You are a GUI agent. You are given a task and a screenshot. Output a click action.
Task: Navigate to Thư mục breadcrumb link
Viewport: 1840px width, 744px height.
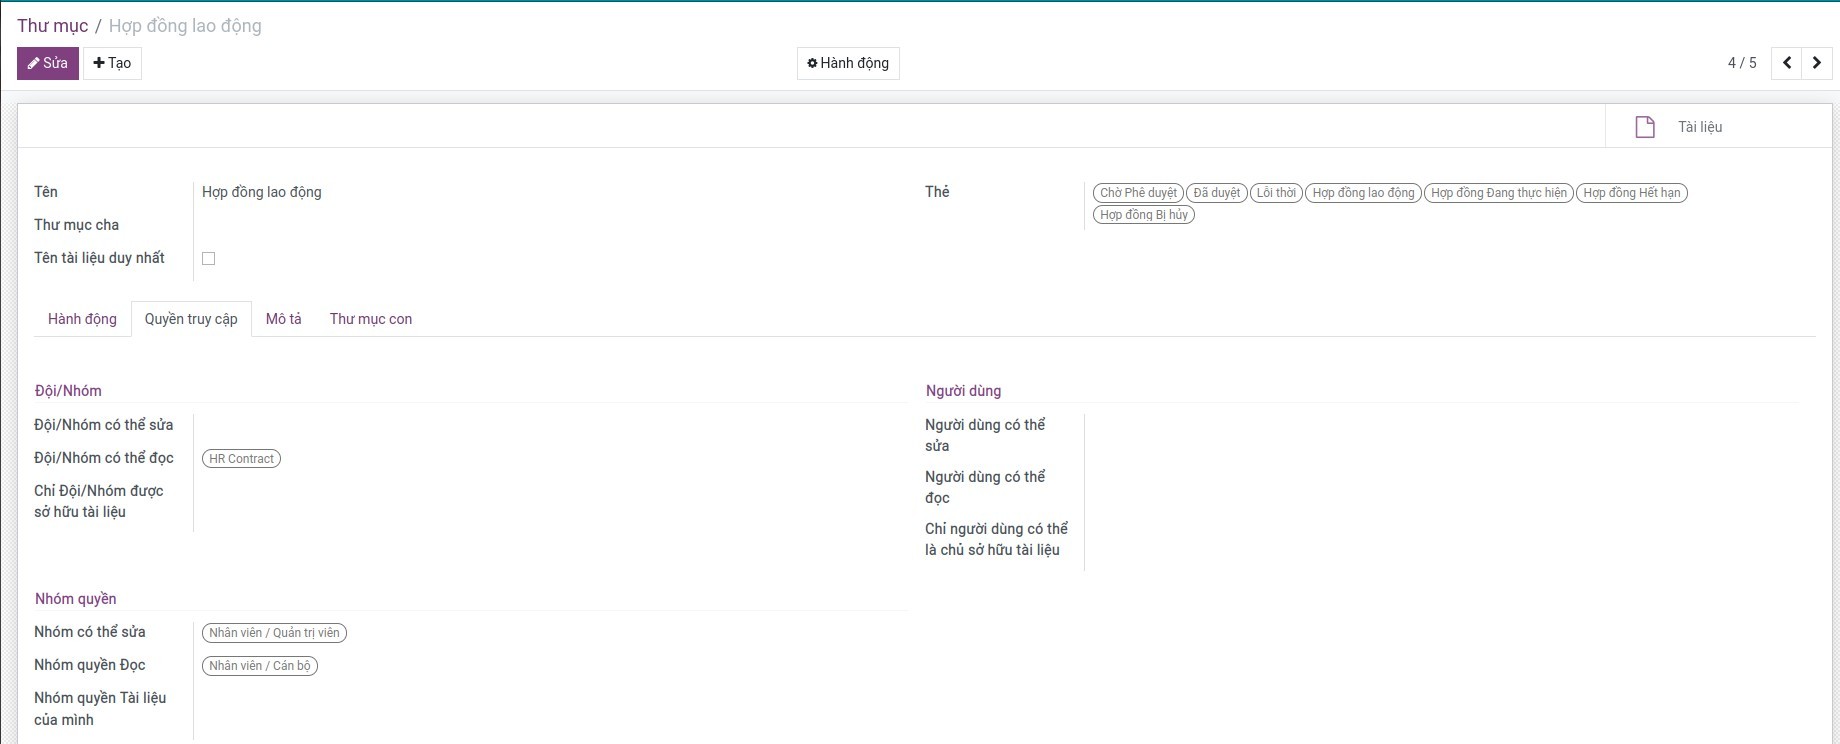[x=52, y=26]
